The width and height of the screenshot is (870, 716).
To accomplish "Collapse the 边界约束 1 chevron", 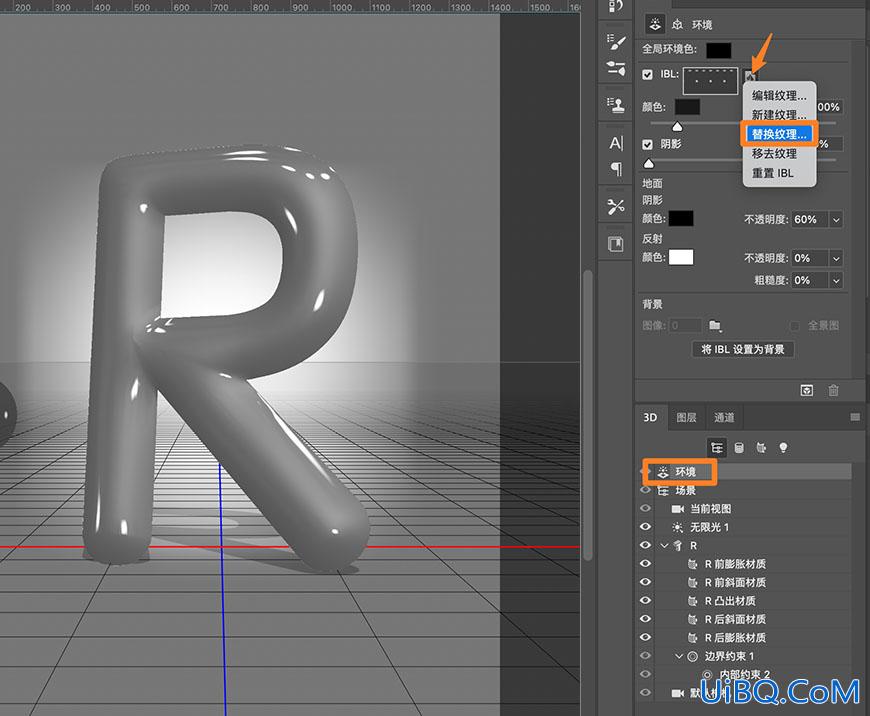I will [679, 657].
